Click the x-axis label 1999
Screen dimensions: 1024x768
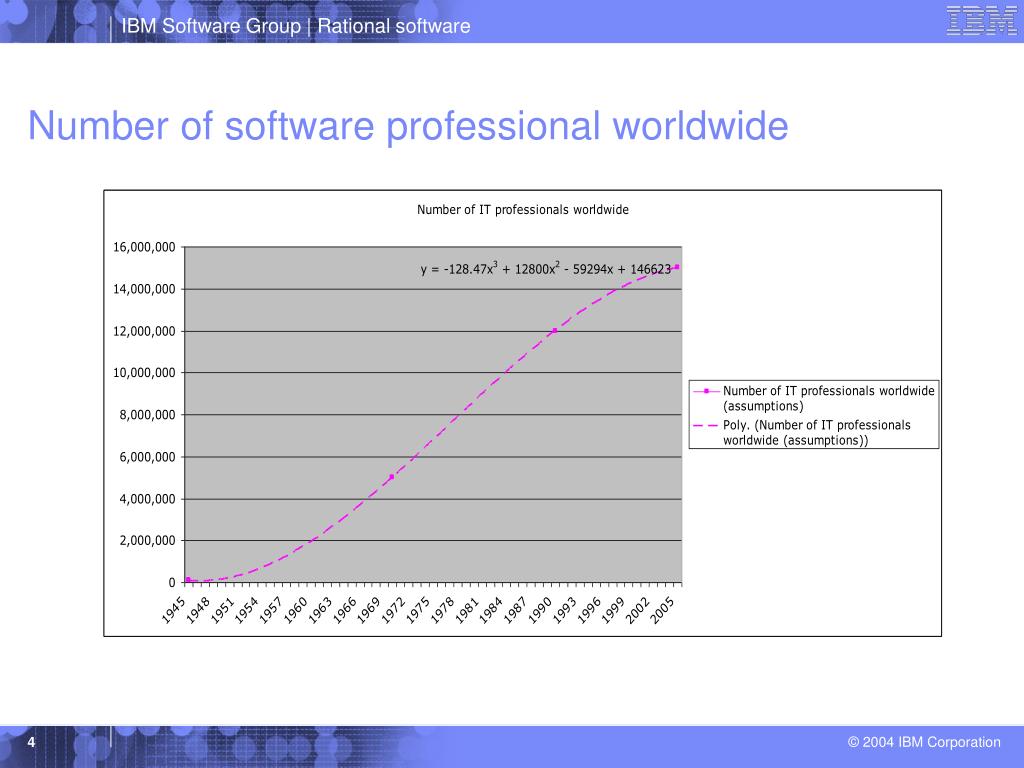(x=614, y=611)
